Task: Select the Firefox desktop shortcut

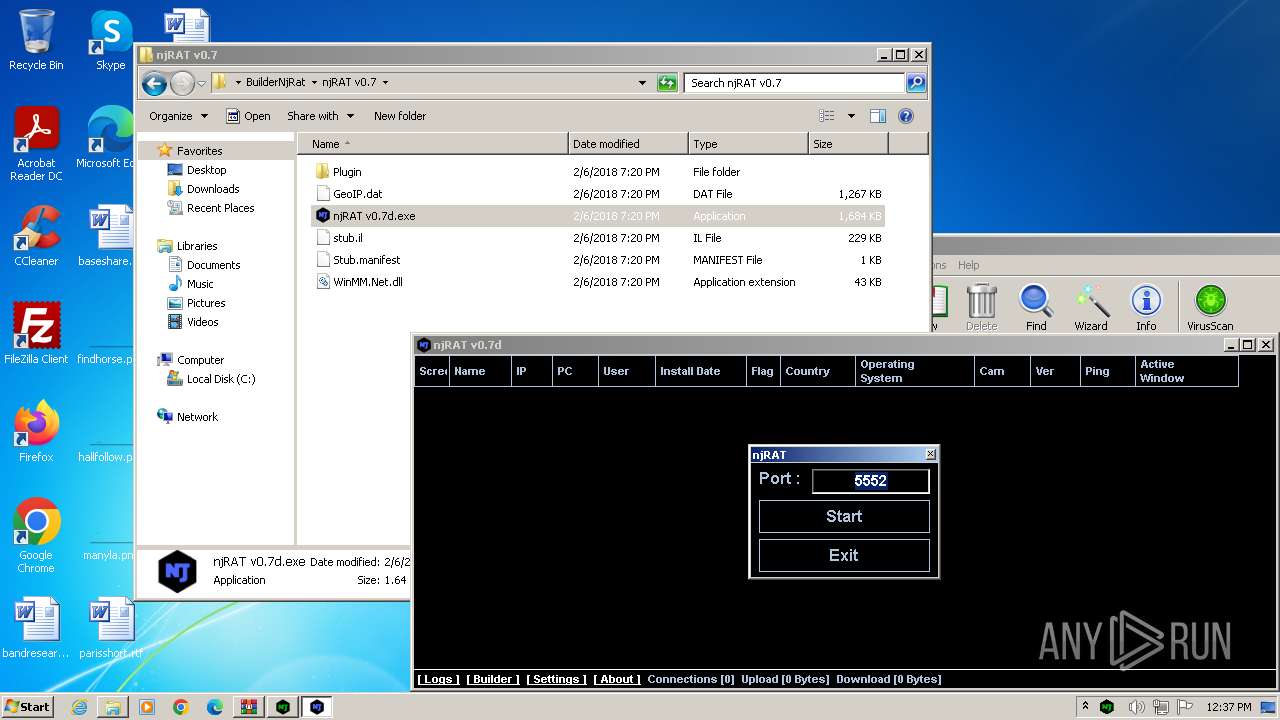Action: [x=36, y=432]
